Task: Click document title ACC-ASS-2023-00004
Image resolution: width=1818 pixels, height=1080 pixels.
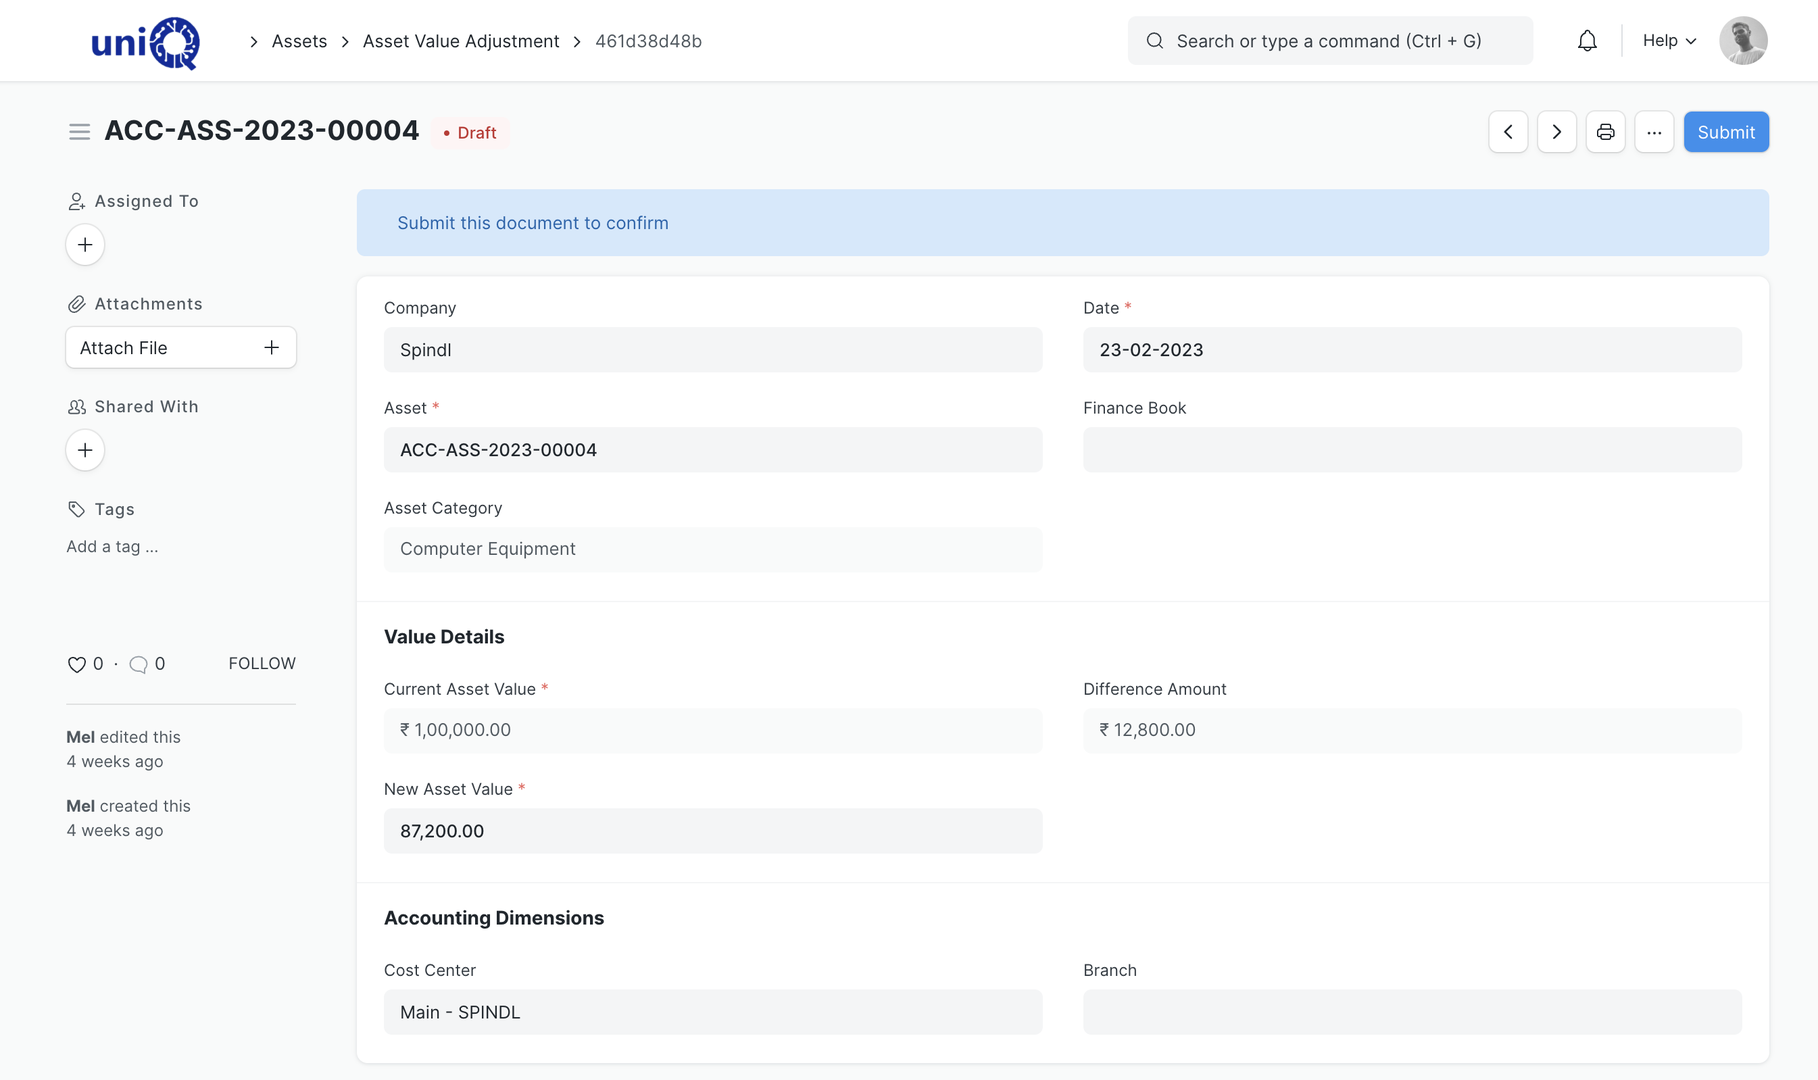Action: point(262,131)
